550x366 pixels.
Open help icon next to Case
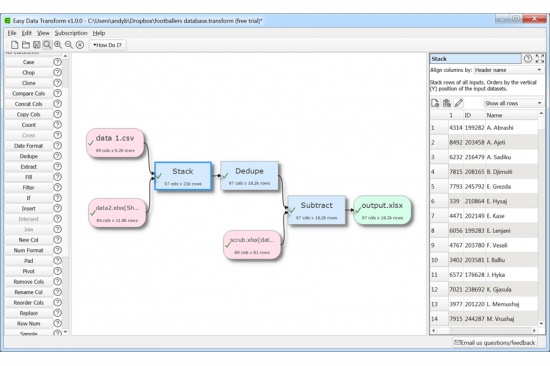[58, 62]
